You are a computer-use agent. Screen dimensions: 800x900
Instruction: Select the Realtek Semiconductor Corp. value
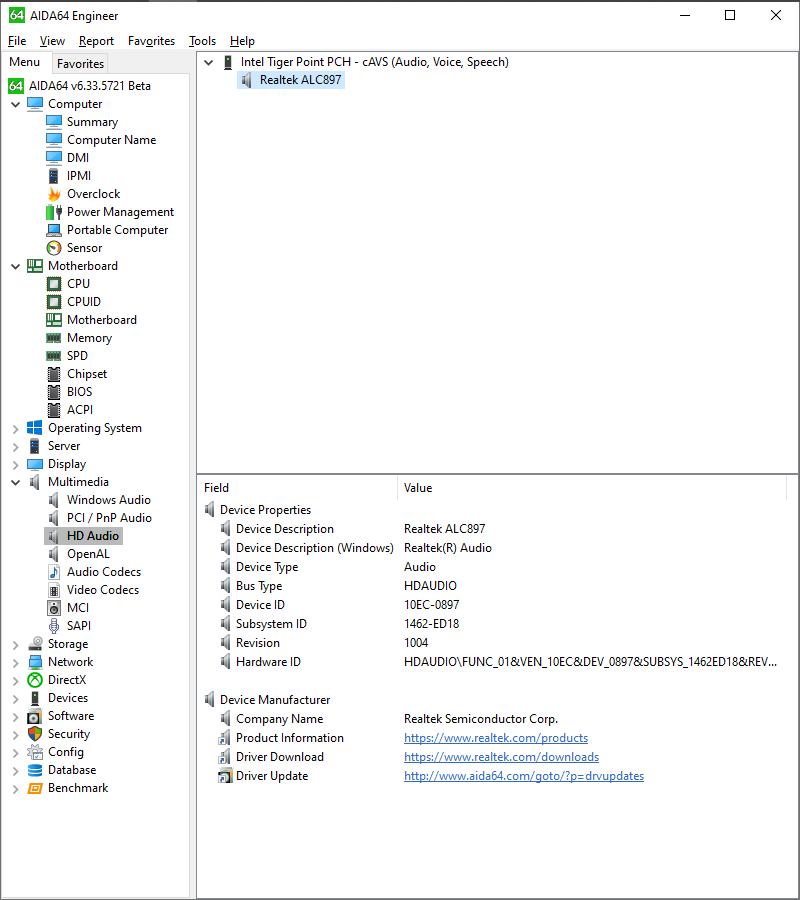(x=481, y=719)
